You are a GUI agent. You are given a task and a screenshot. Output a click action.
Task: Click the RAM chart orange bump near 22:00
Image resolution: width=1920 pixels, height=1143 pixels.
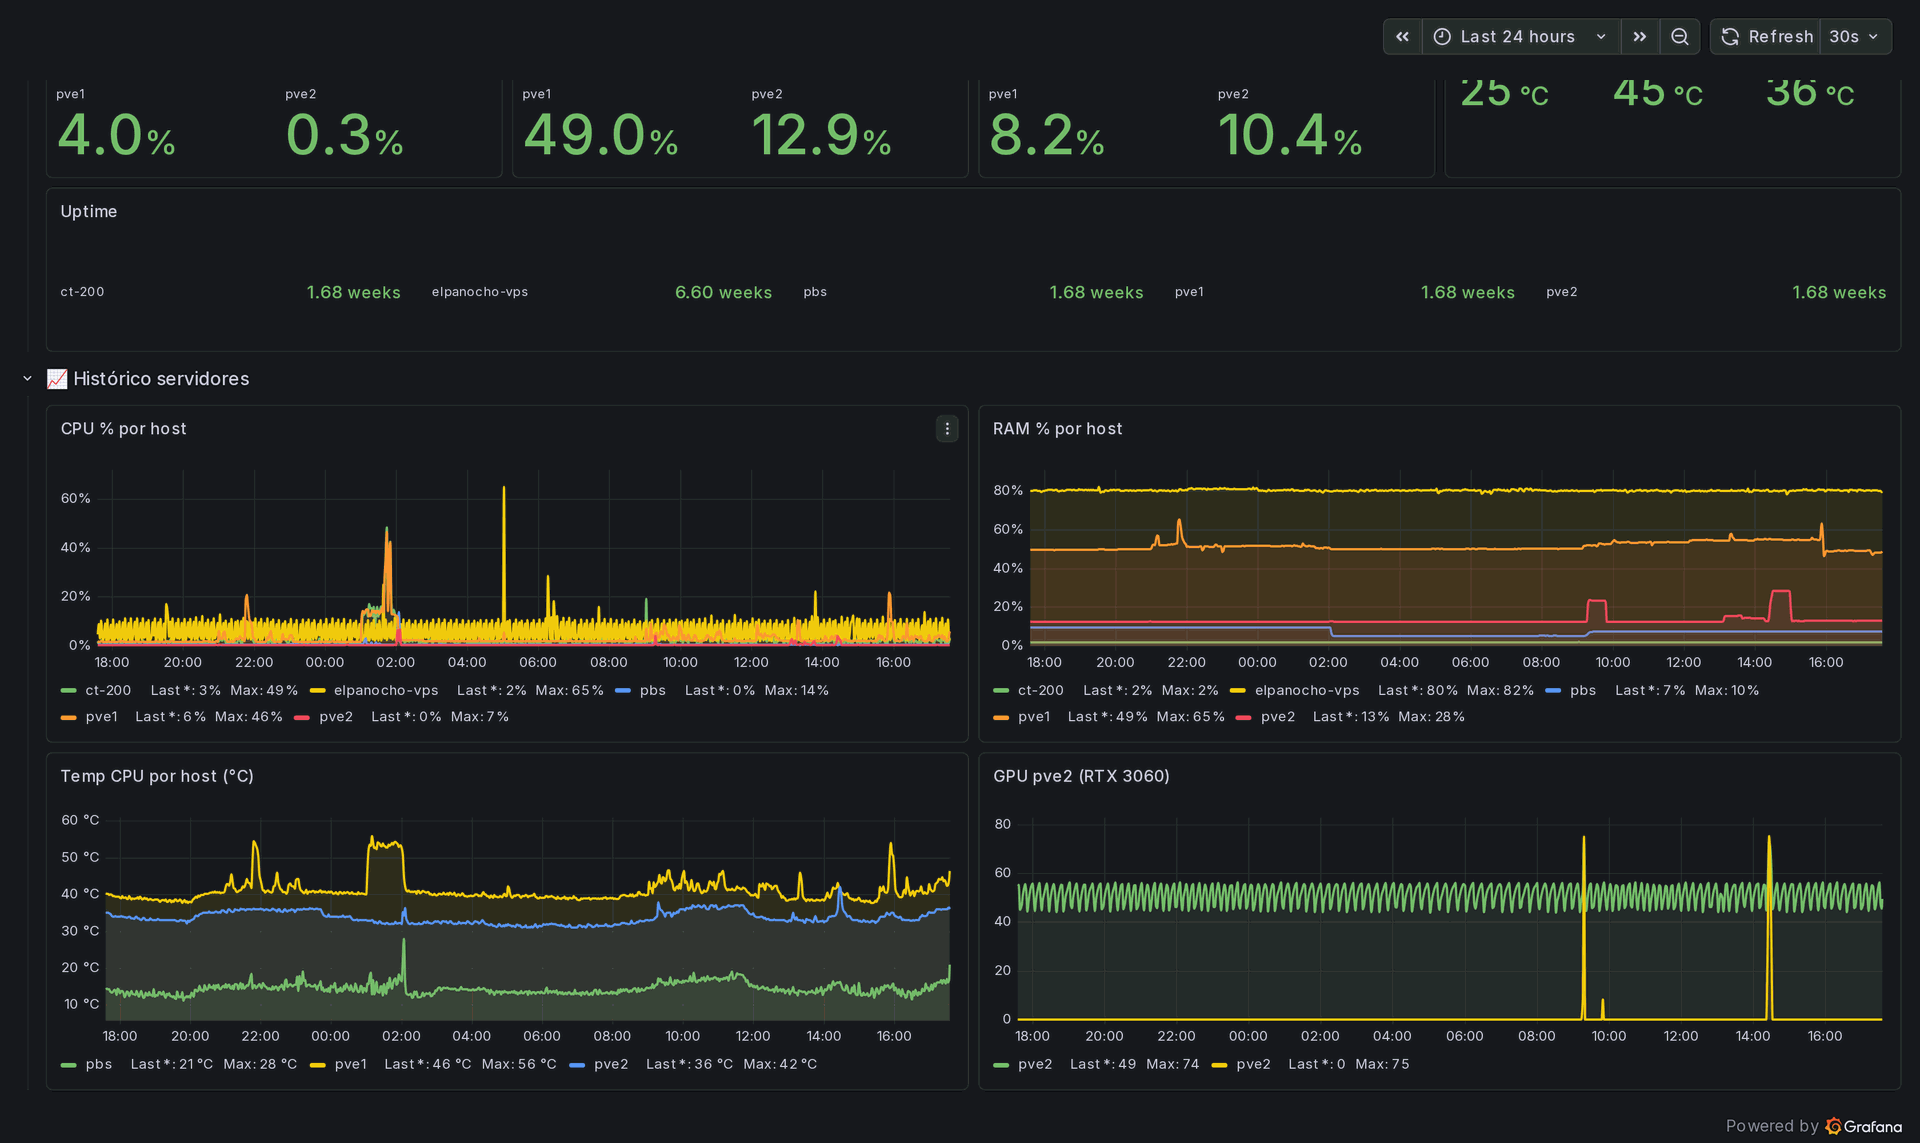pos(1180,530)
